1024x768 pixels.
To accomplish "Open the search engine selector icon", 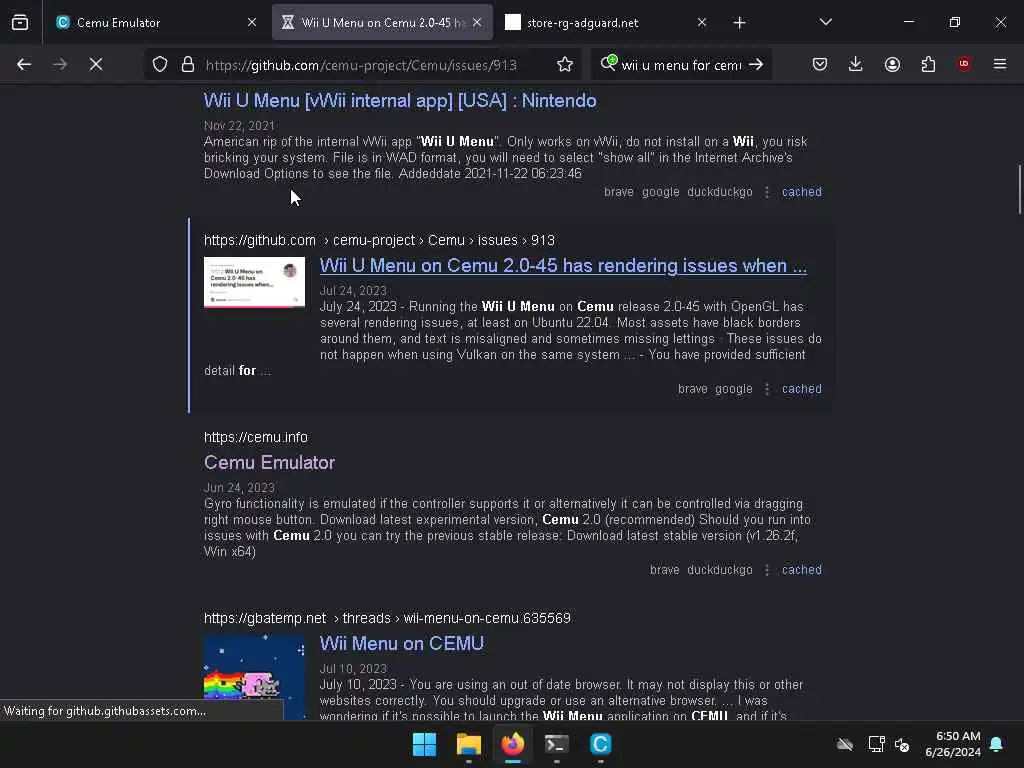I will 608,63.
